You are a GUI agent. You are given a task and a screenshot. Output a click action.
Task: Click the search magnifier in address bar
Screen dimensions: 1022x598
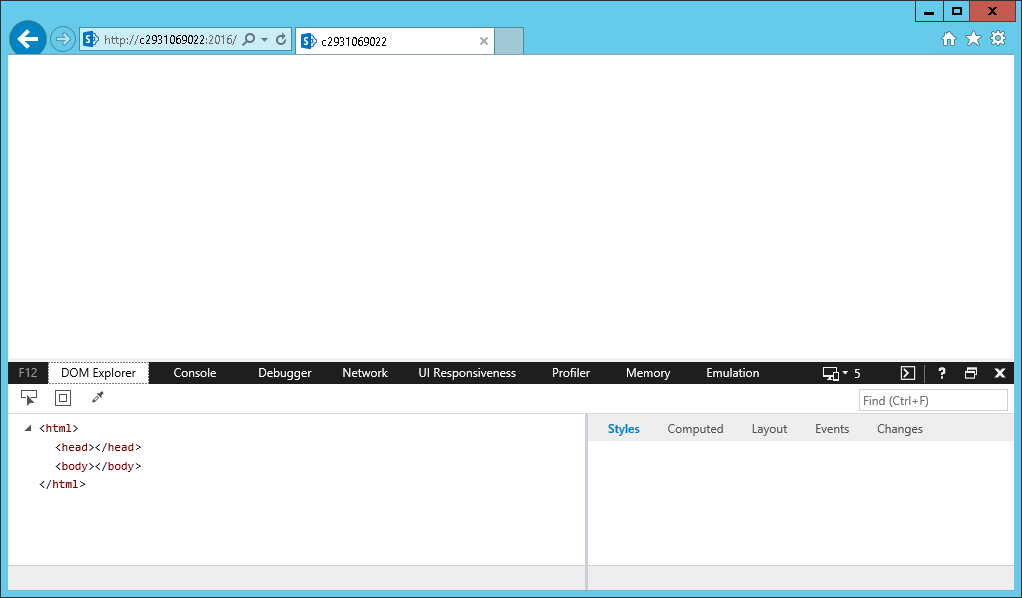click(x=249, y=40)
